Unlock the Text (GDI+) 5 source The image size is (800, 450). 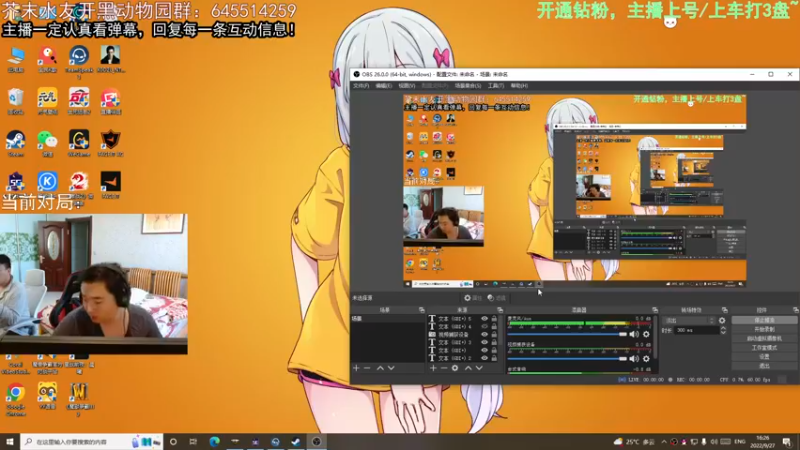tap(494, 318)
